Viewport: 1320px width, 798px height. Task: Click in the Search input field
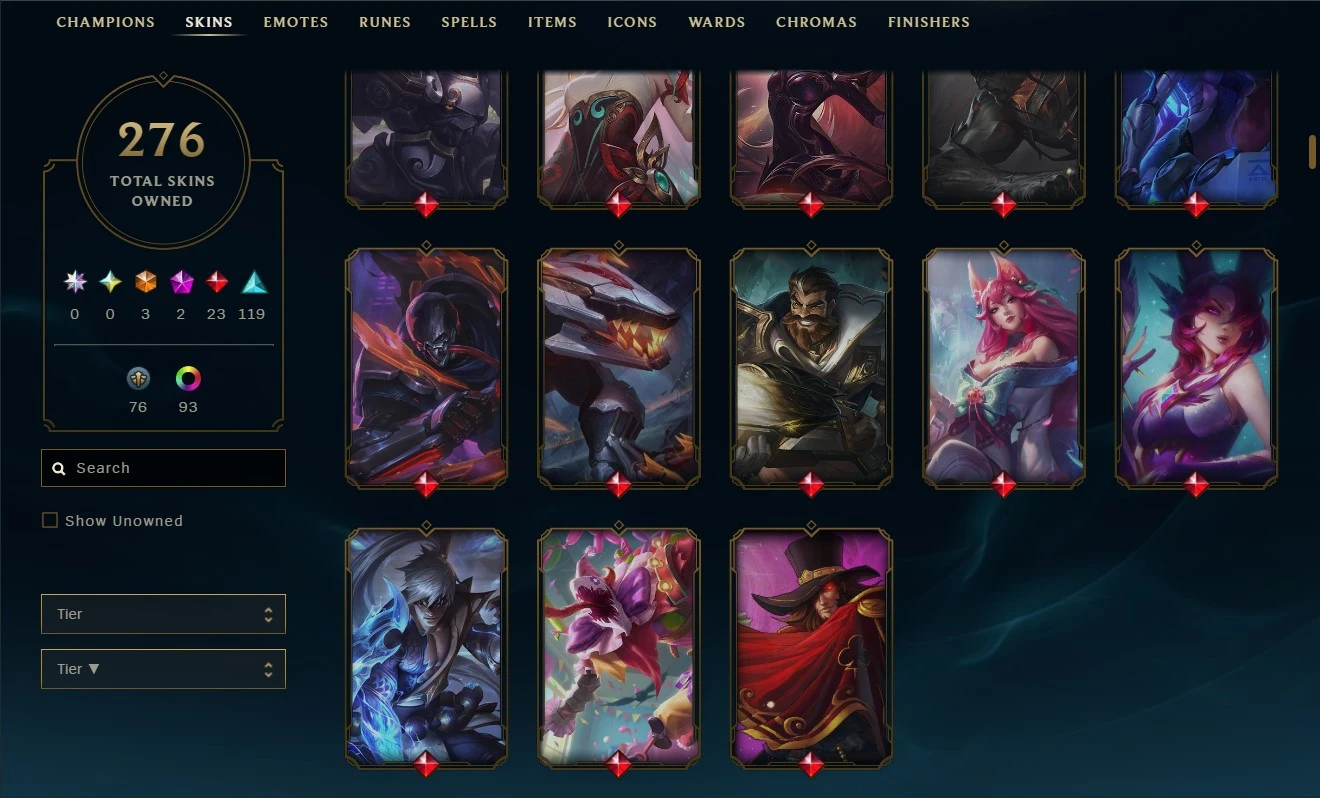(163, 468)
